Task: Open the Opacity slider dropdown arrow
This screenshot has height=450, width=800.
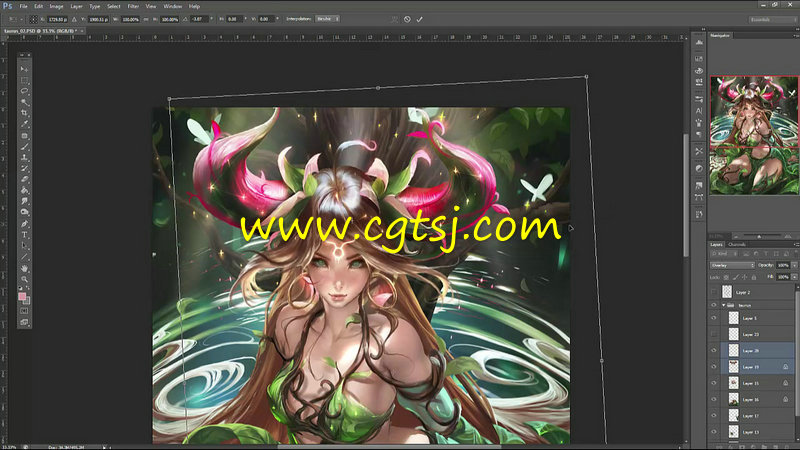Action: click(x=794, y=265)
